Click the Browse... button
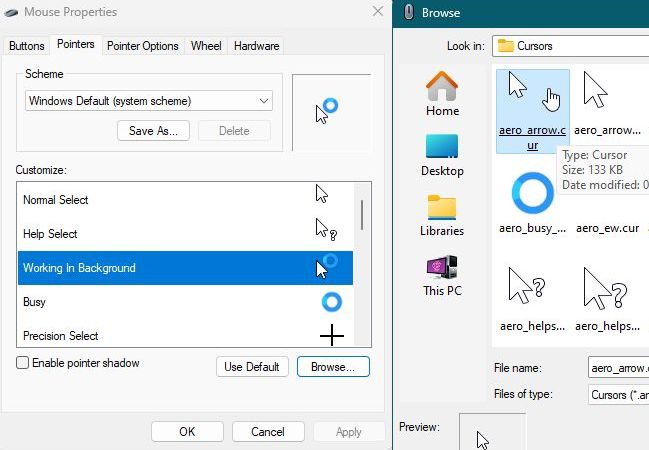The width and height of the screenshot is (649, 450). click(x=333, y=367)
